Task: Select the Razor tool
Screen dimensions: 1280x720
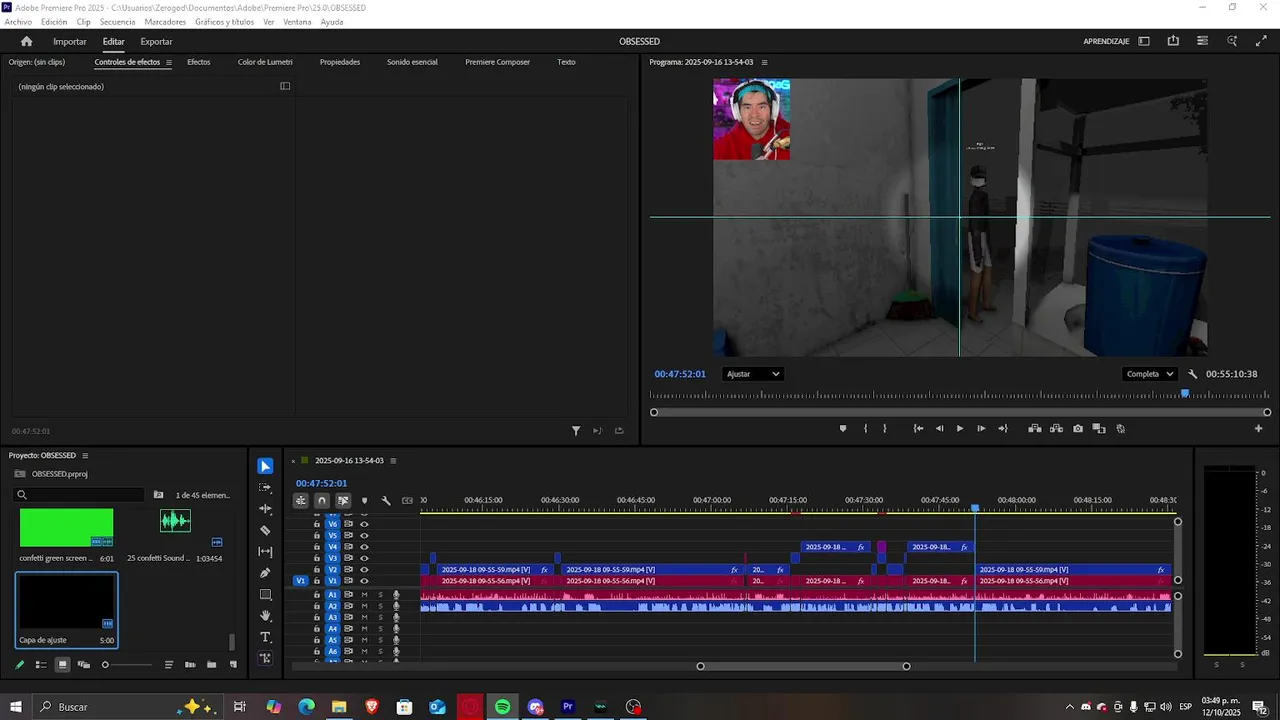Action: [x=265, y=530]
